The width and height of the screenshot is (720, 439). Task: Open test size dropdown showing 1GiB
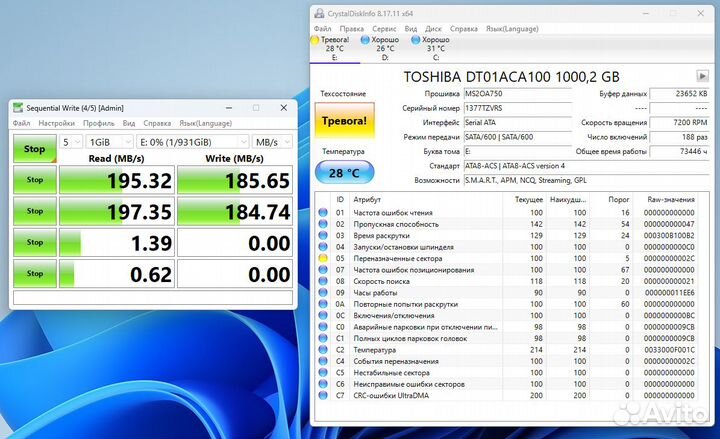(109, 142)
